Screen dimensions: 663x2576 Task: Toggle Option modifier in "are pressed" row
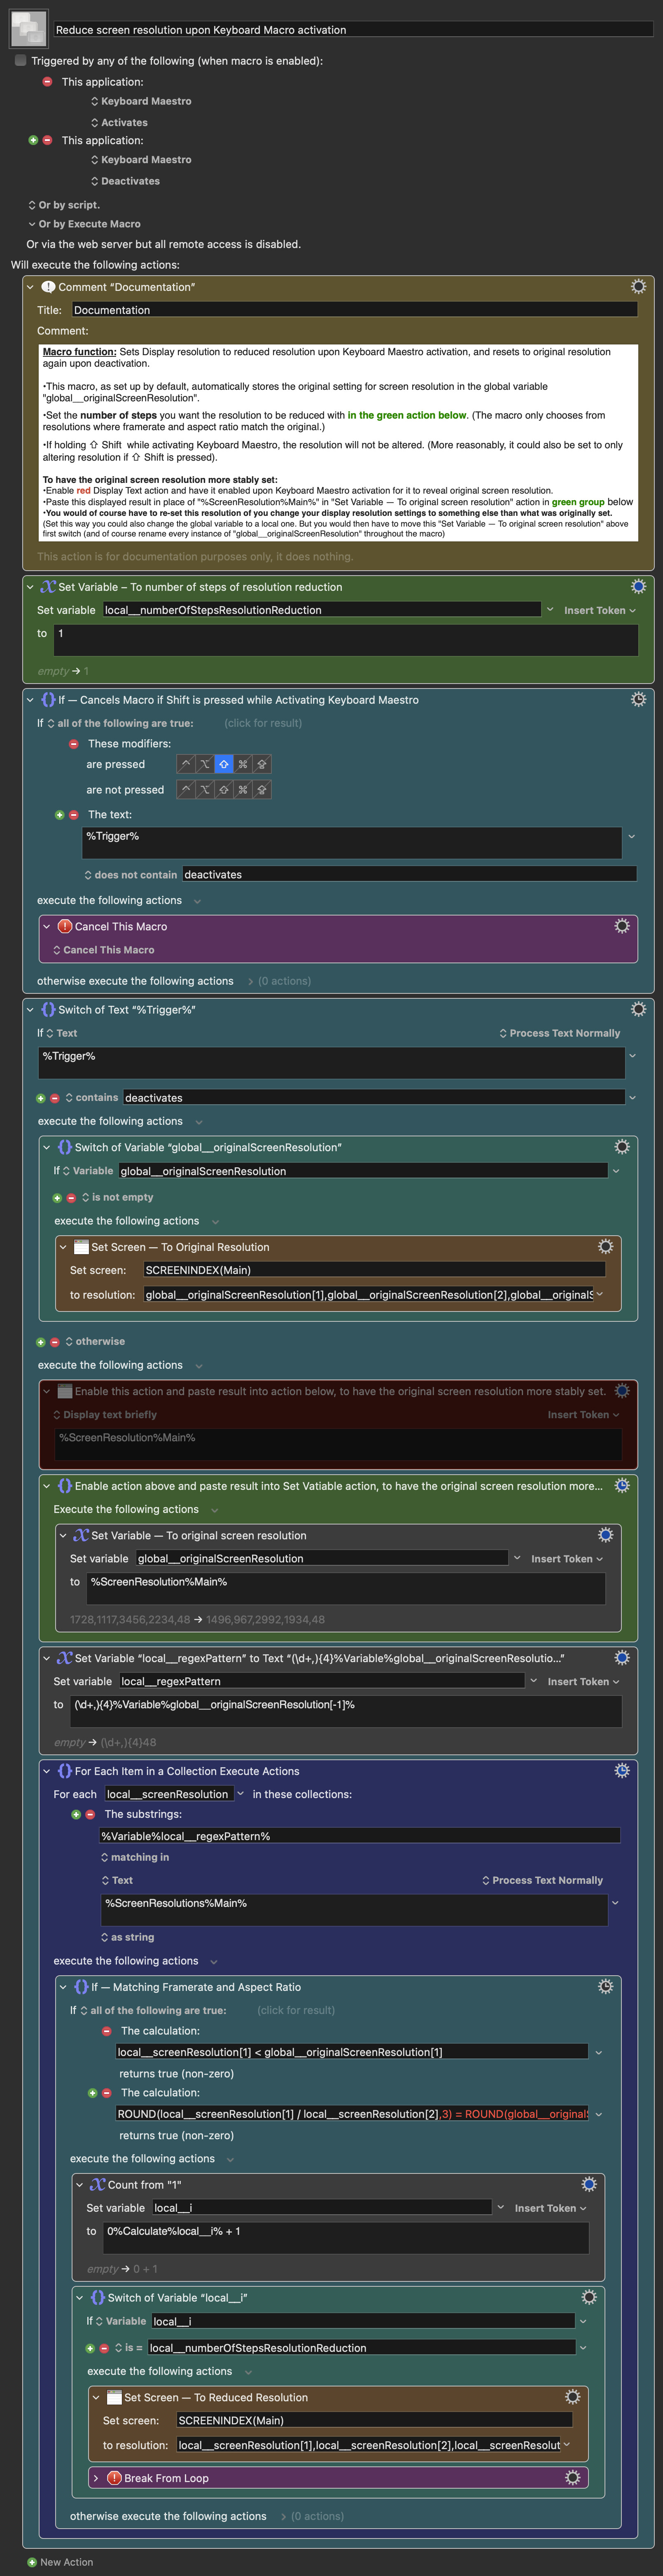pos(205,764)
